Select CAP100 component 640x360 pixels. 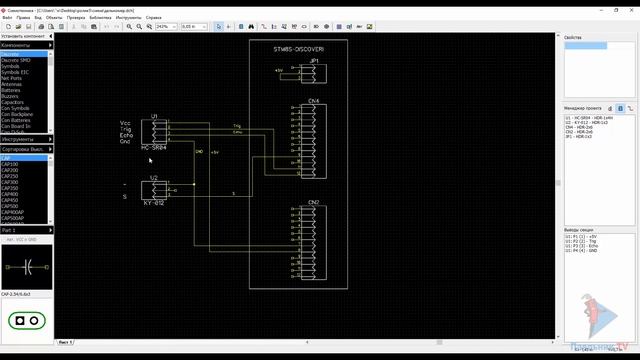[x=24, y=164]
